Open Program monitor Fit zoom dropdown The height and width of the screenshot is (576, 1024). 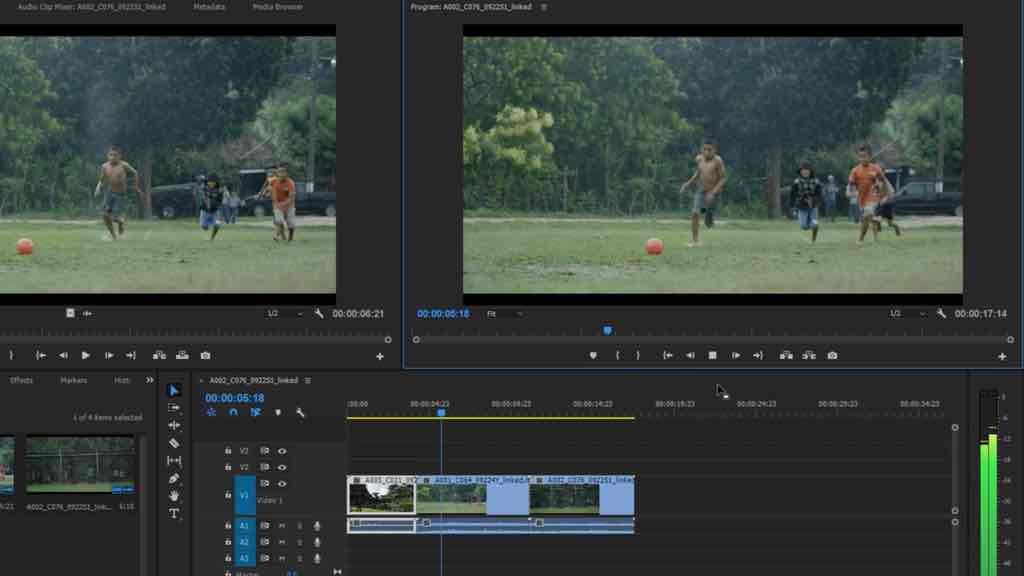(505, 314)
